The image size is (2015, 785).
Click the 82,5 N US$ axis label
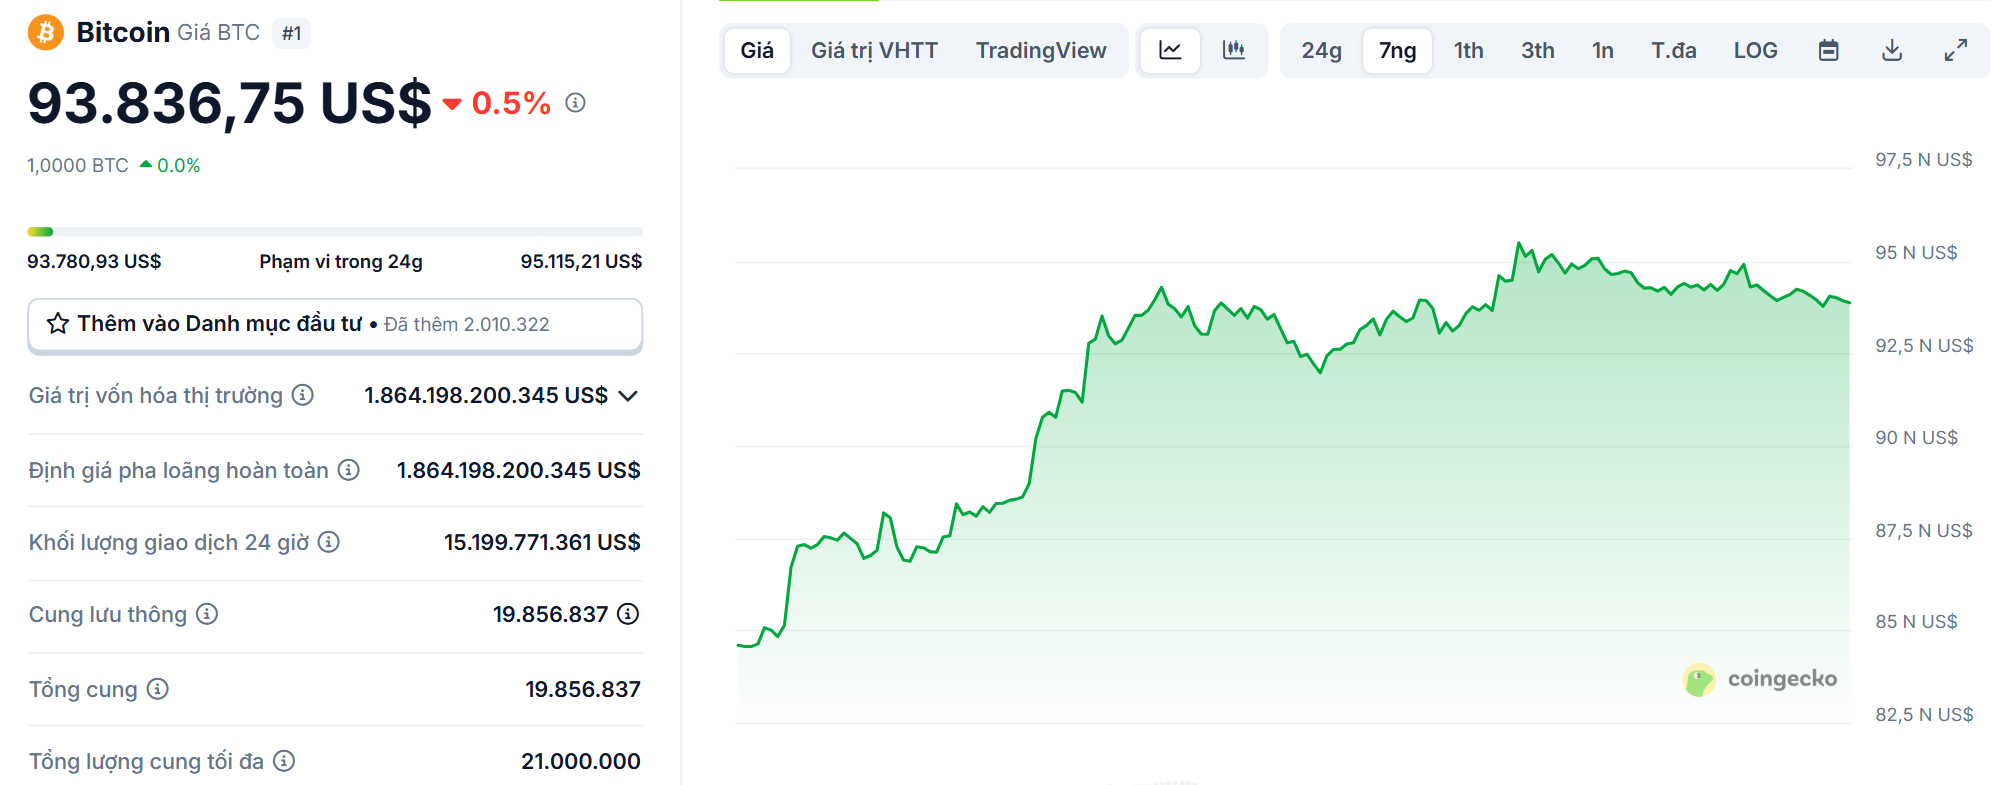[1924, 715]
